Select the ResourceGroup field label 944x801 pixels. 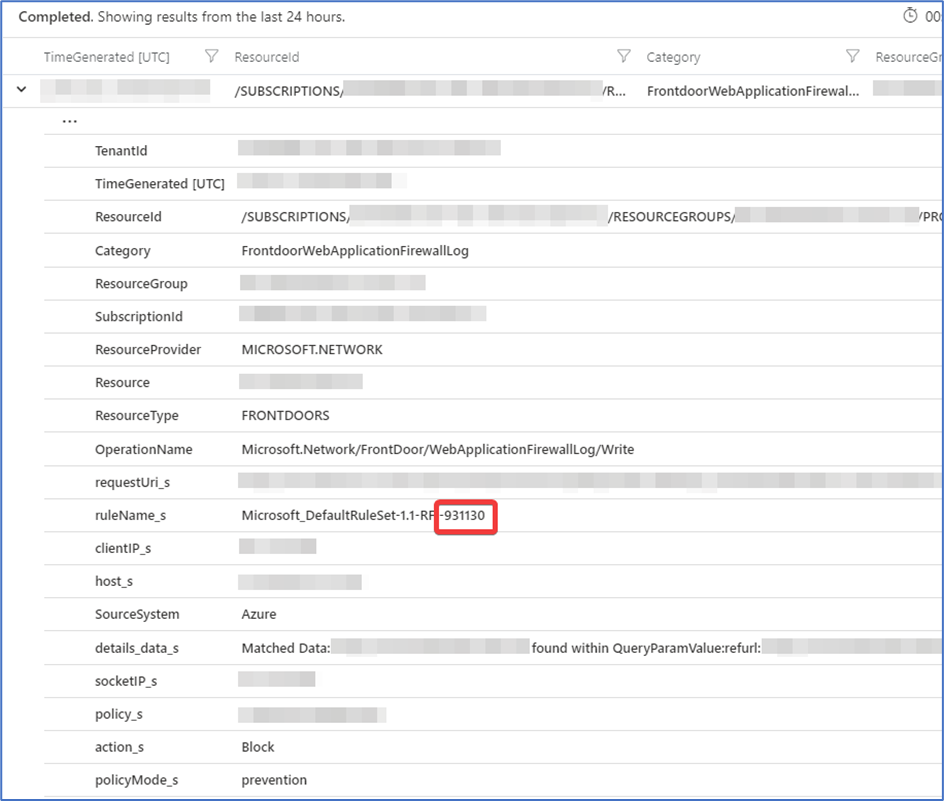pyautogui.click(x=141, y=284)
